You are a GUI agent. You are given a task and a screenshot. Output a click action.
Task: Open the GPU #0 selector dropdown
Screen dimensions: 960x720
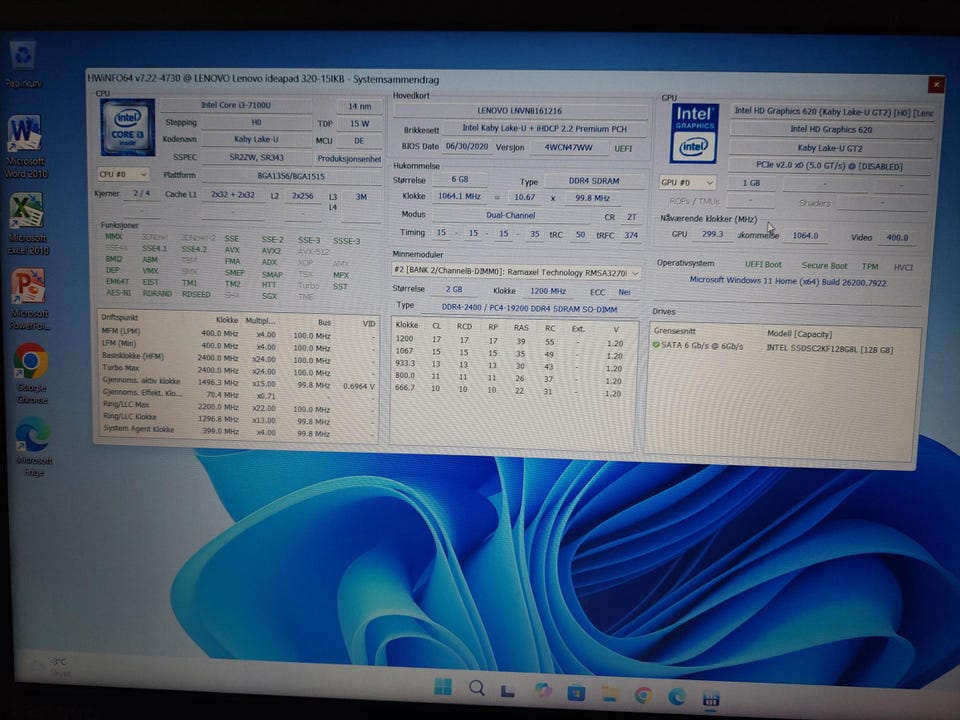click(687, 182)
